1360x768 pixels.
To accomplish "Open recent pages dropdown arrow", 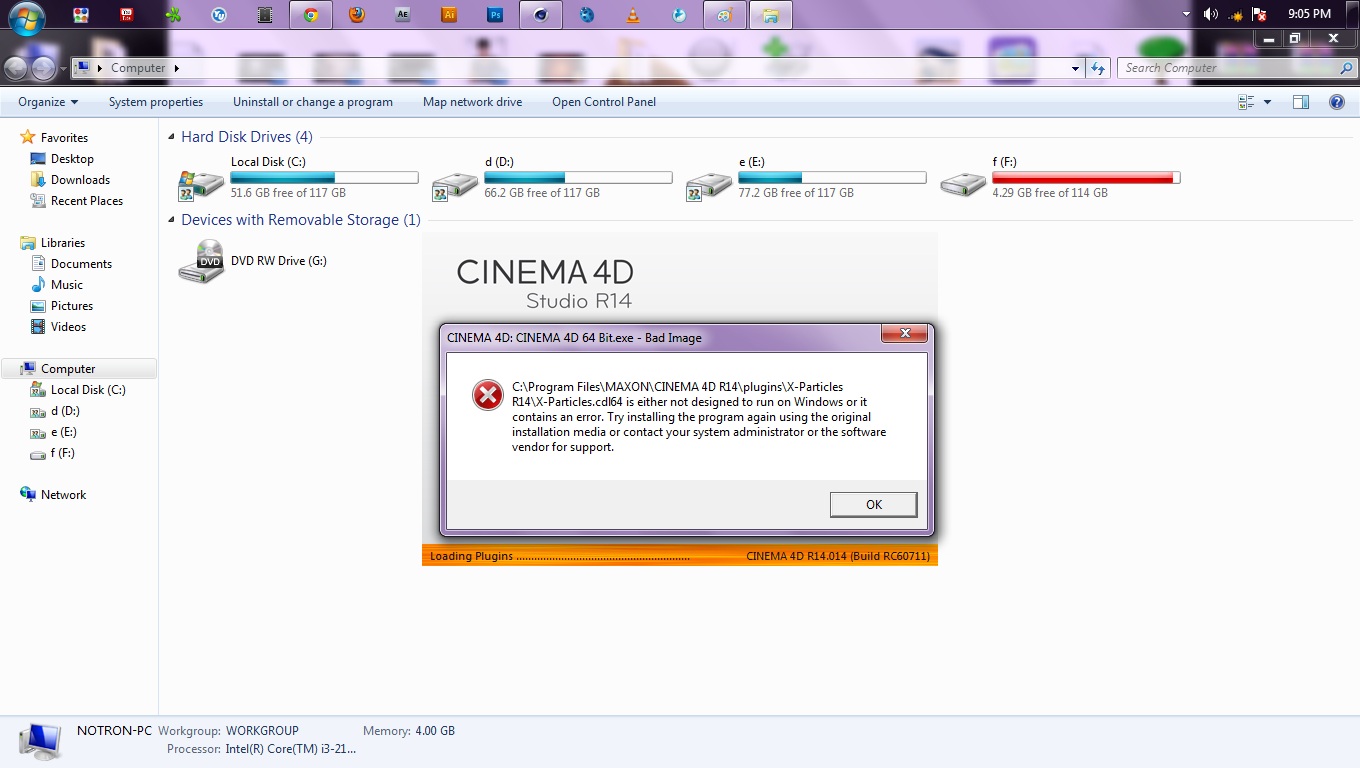I will tap(63, 69).
